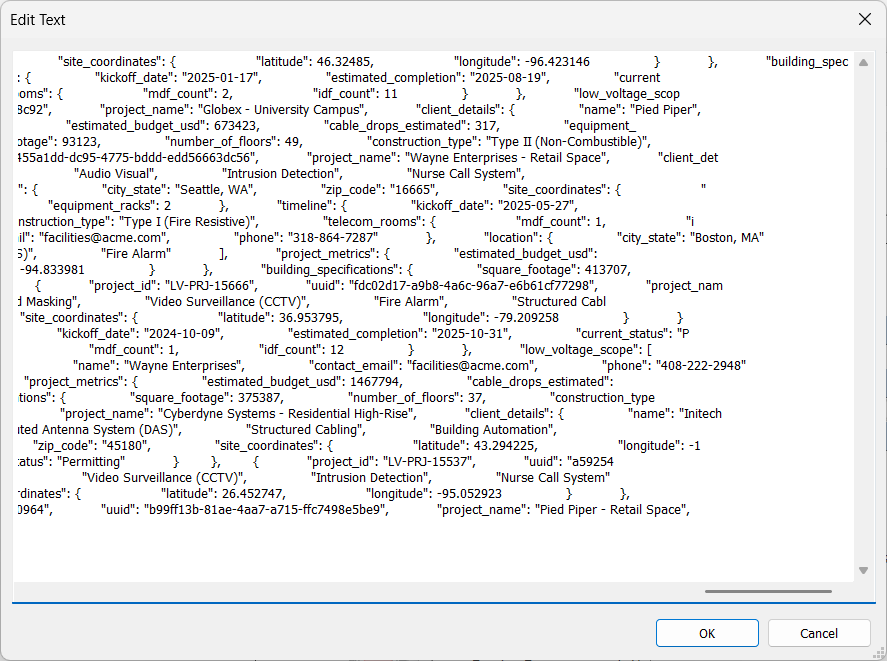
Task: Dismiss the dialog with the Cancel button
Action: pyautogui.click(x=819, y=633)
